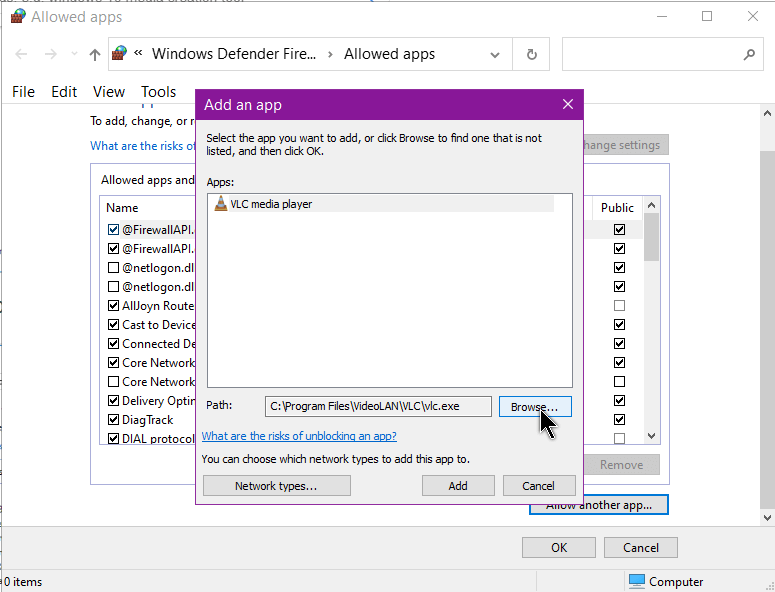This screenshot has width=775, height=592.
Task: Cancel the Add an app dialog
Action: (x=539, y=486)
